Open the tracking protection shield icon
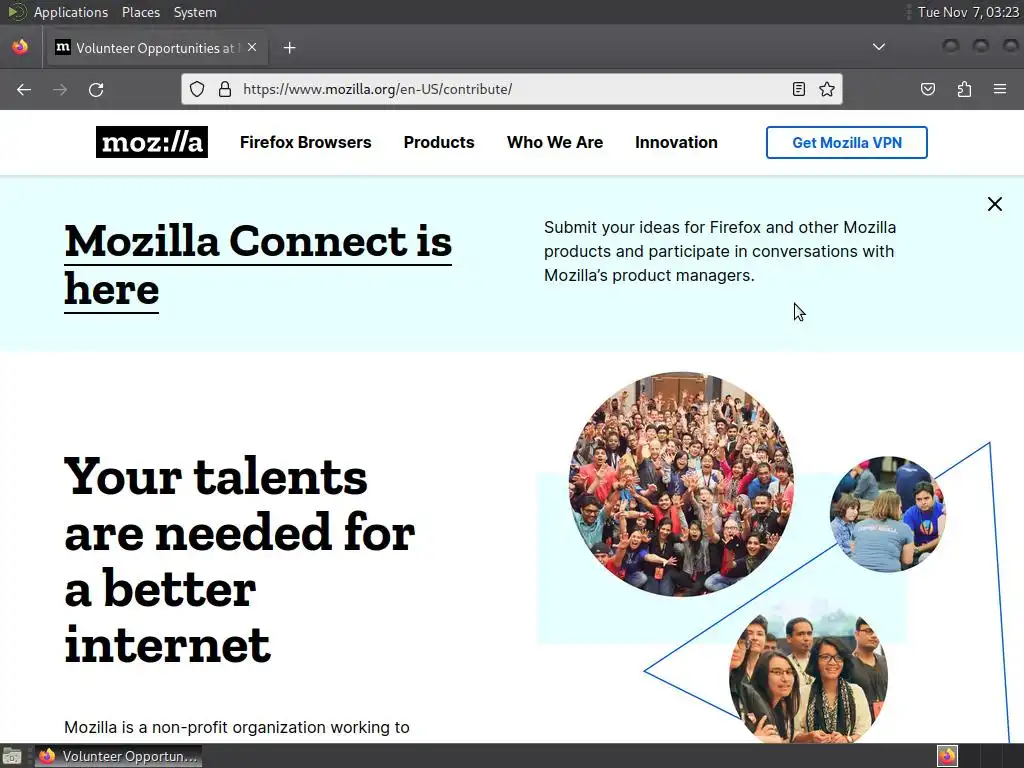Viewport: 1024px width, 768px height. click(197, 89)
